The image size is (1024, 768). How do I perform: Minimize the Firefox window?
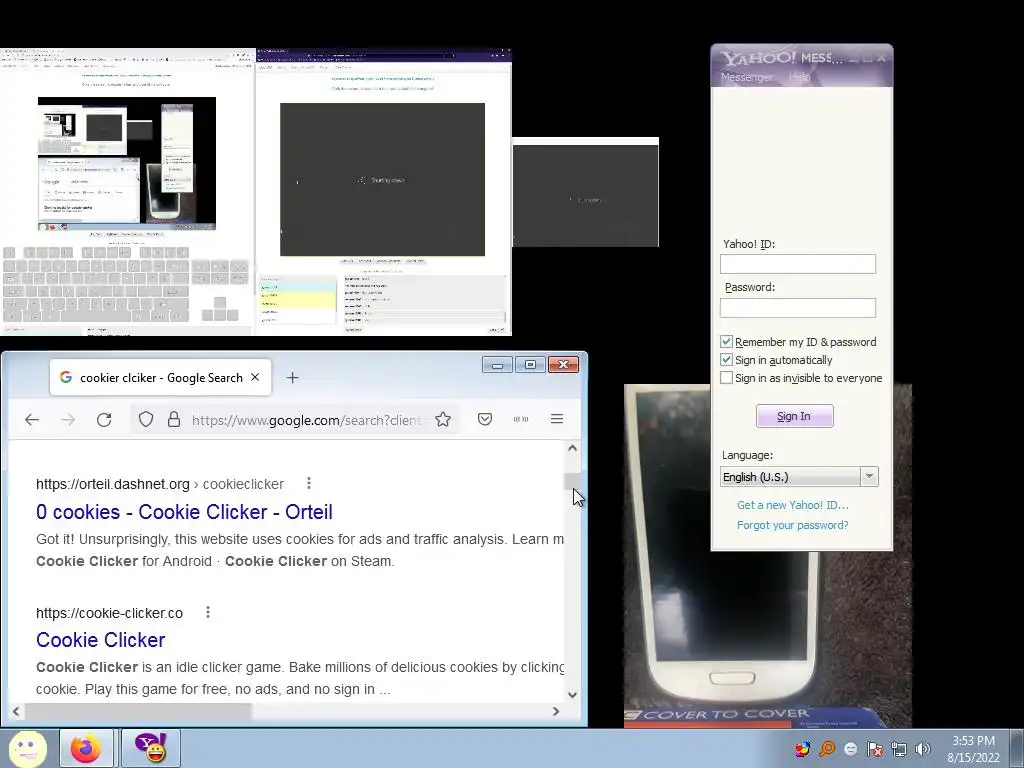pyautogui.click(x=497, y=364)
